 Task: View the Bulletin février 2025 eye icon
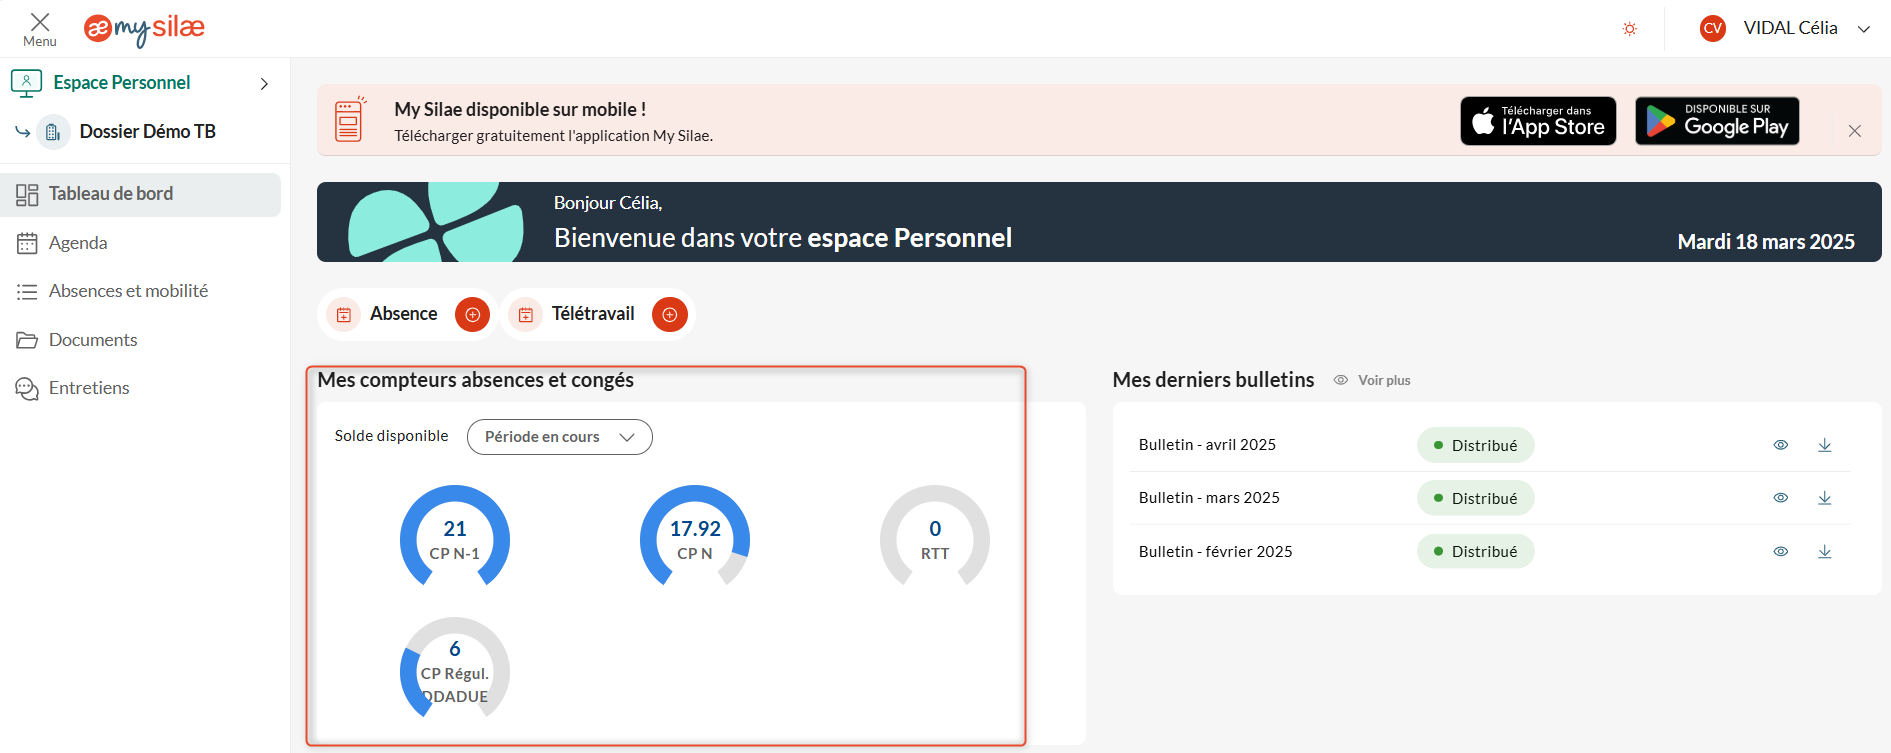1781,551
